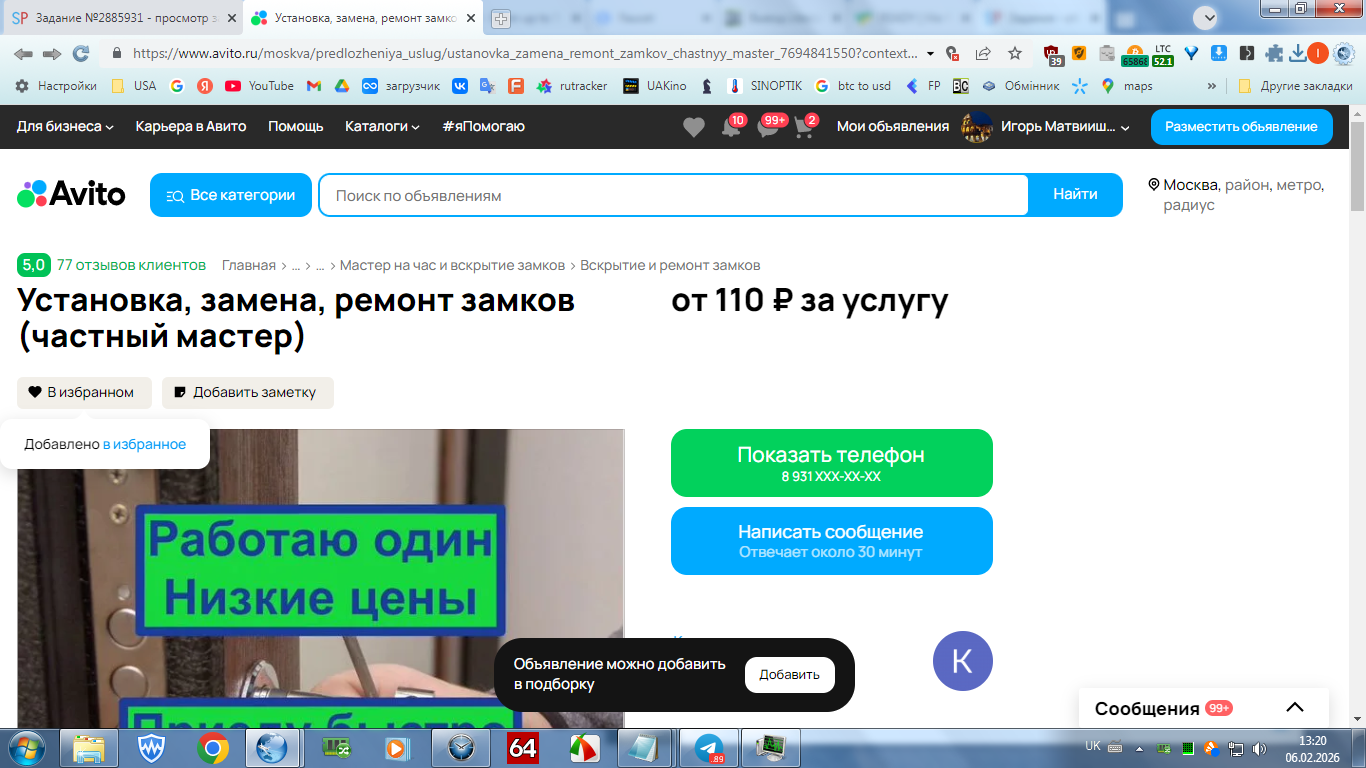
Task: Open the listing photo with Работаю один text
Action: [x=321, y=578]
